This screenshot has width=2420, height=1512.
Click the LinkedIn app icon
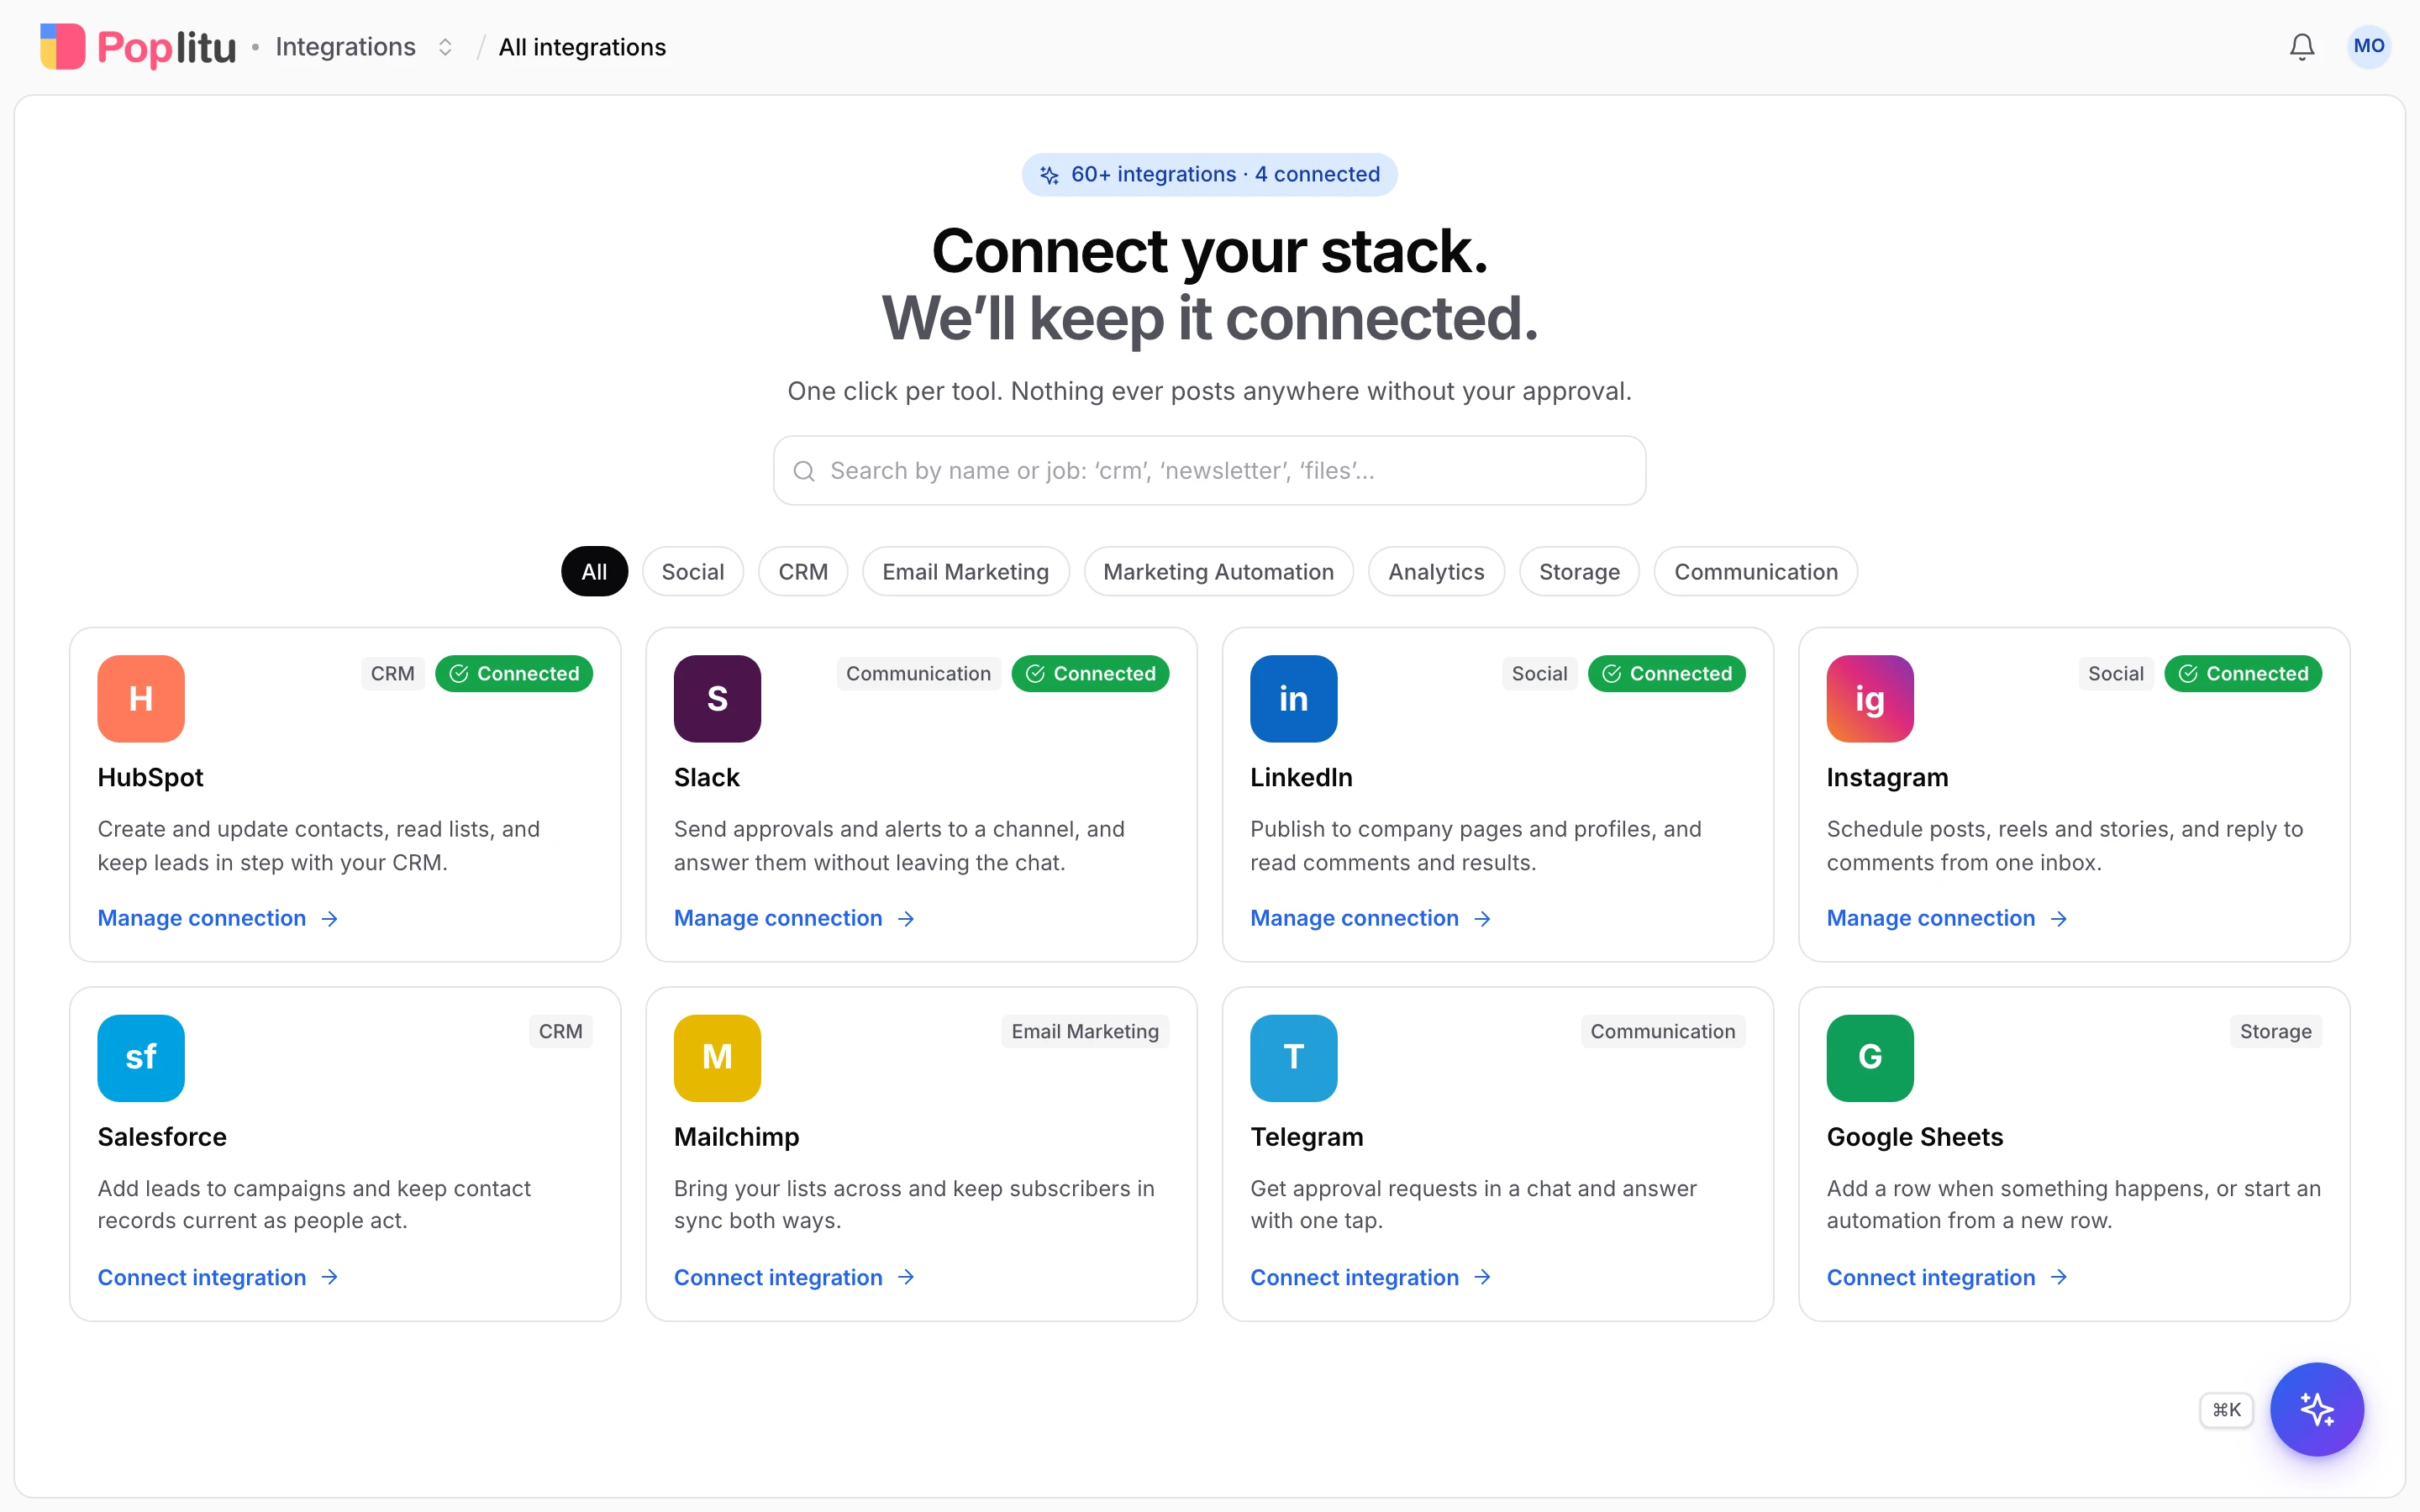pos(1293,698)
